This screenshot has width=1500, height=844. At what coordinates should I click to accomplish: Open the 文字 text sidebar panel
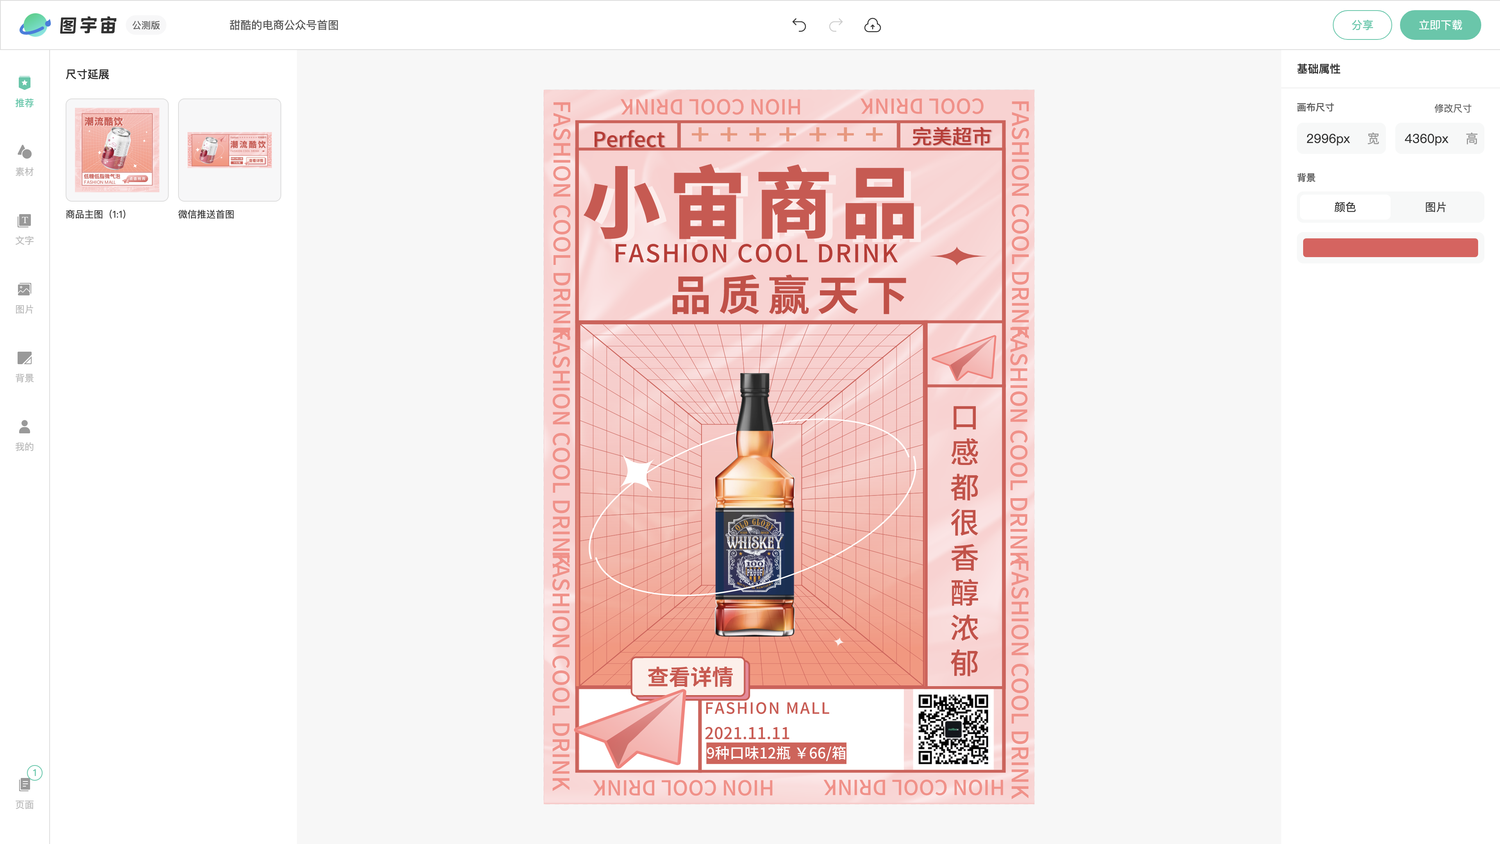24,229
